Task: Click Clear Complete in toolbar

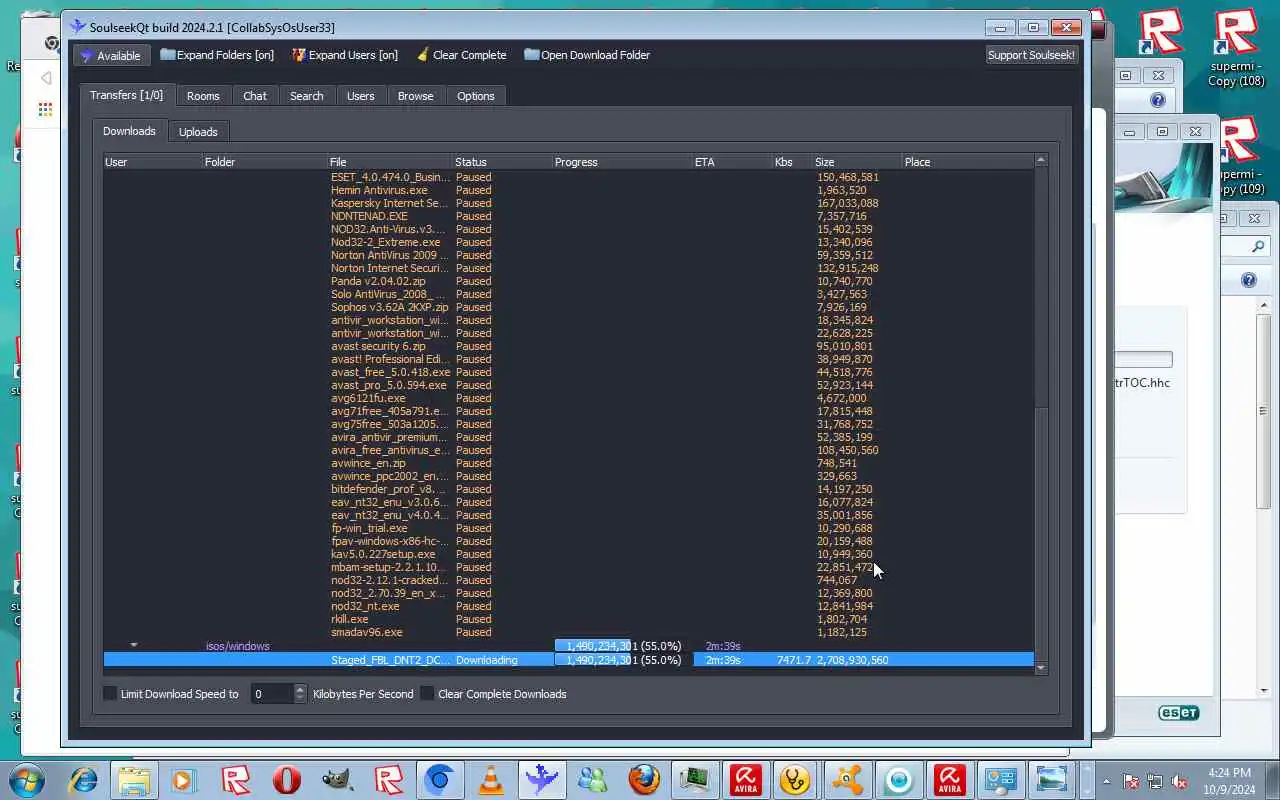Action: tap(461, 55)
